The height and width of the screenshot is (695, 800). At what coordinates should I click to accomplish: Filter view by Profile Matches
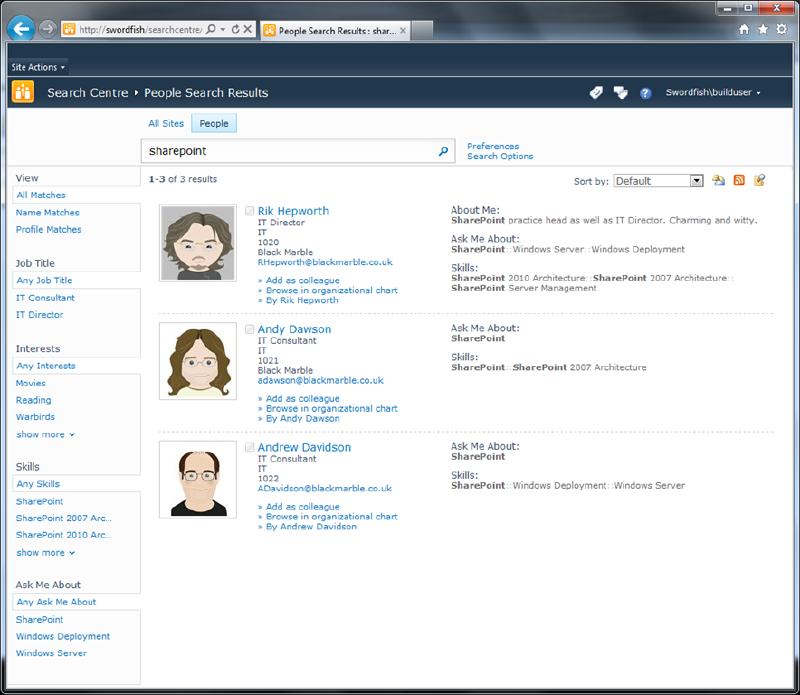pyautogui.click(x=48, y=229)
